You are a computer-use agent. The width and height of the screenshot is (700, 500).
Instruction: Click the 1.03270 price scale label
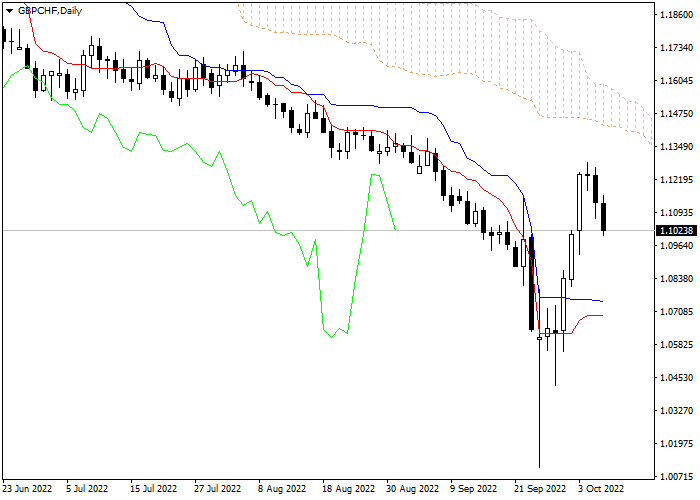pyautogui.click(x=677, y=411)
